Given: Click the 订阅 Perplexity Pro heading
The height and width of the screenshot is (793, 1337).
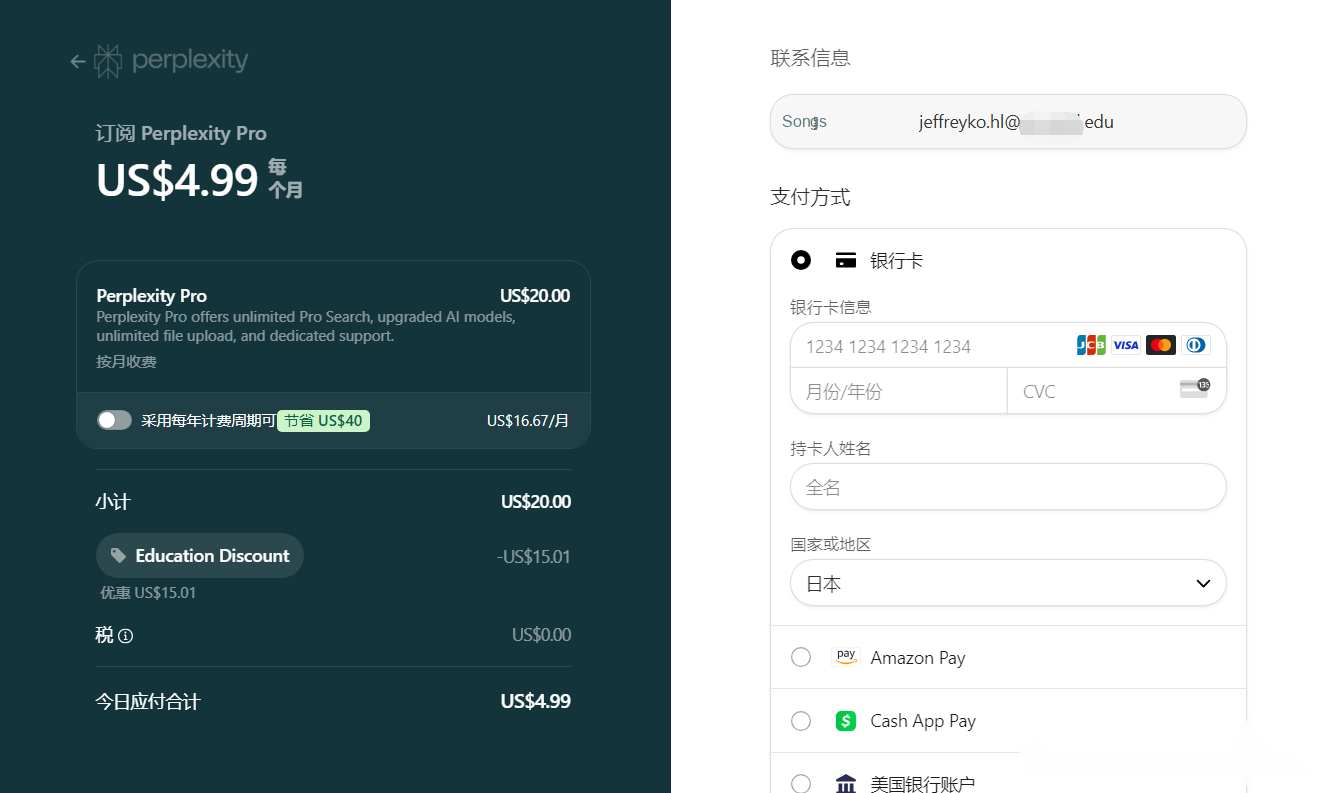Looking at the screenshot, I should pos(181,134).
